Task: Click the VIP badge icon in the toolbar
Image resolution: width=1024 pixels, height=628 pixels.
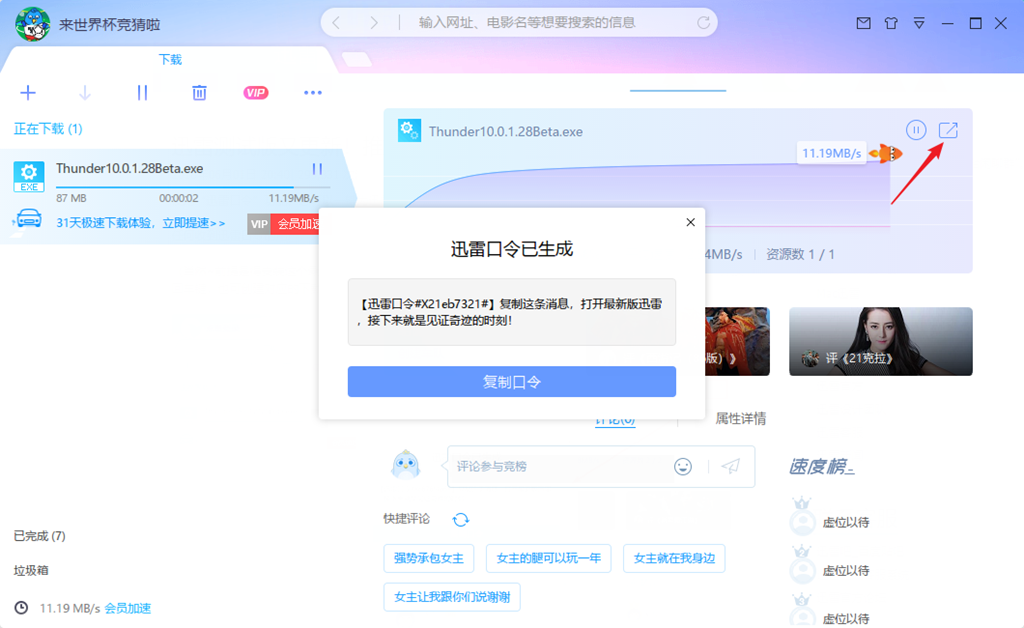Action: coord(256,92)
